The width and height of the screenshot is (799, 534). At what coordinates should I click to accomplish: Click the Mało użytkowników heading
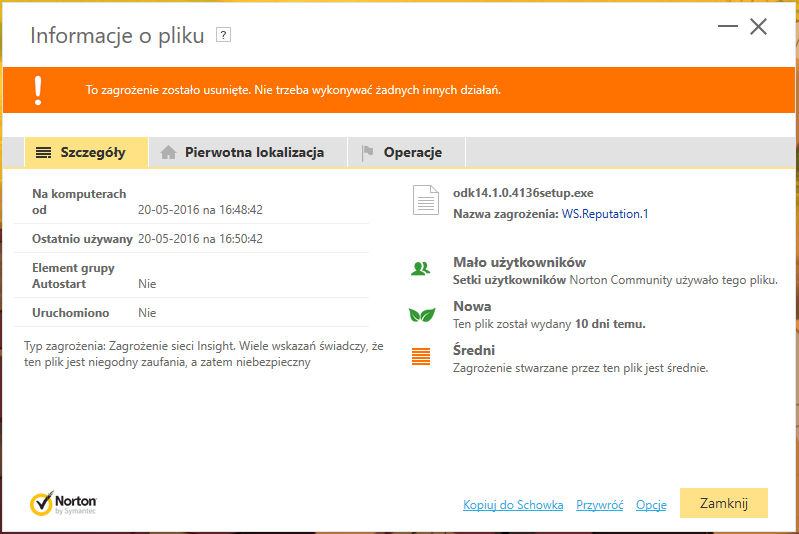tap(519, 262)
